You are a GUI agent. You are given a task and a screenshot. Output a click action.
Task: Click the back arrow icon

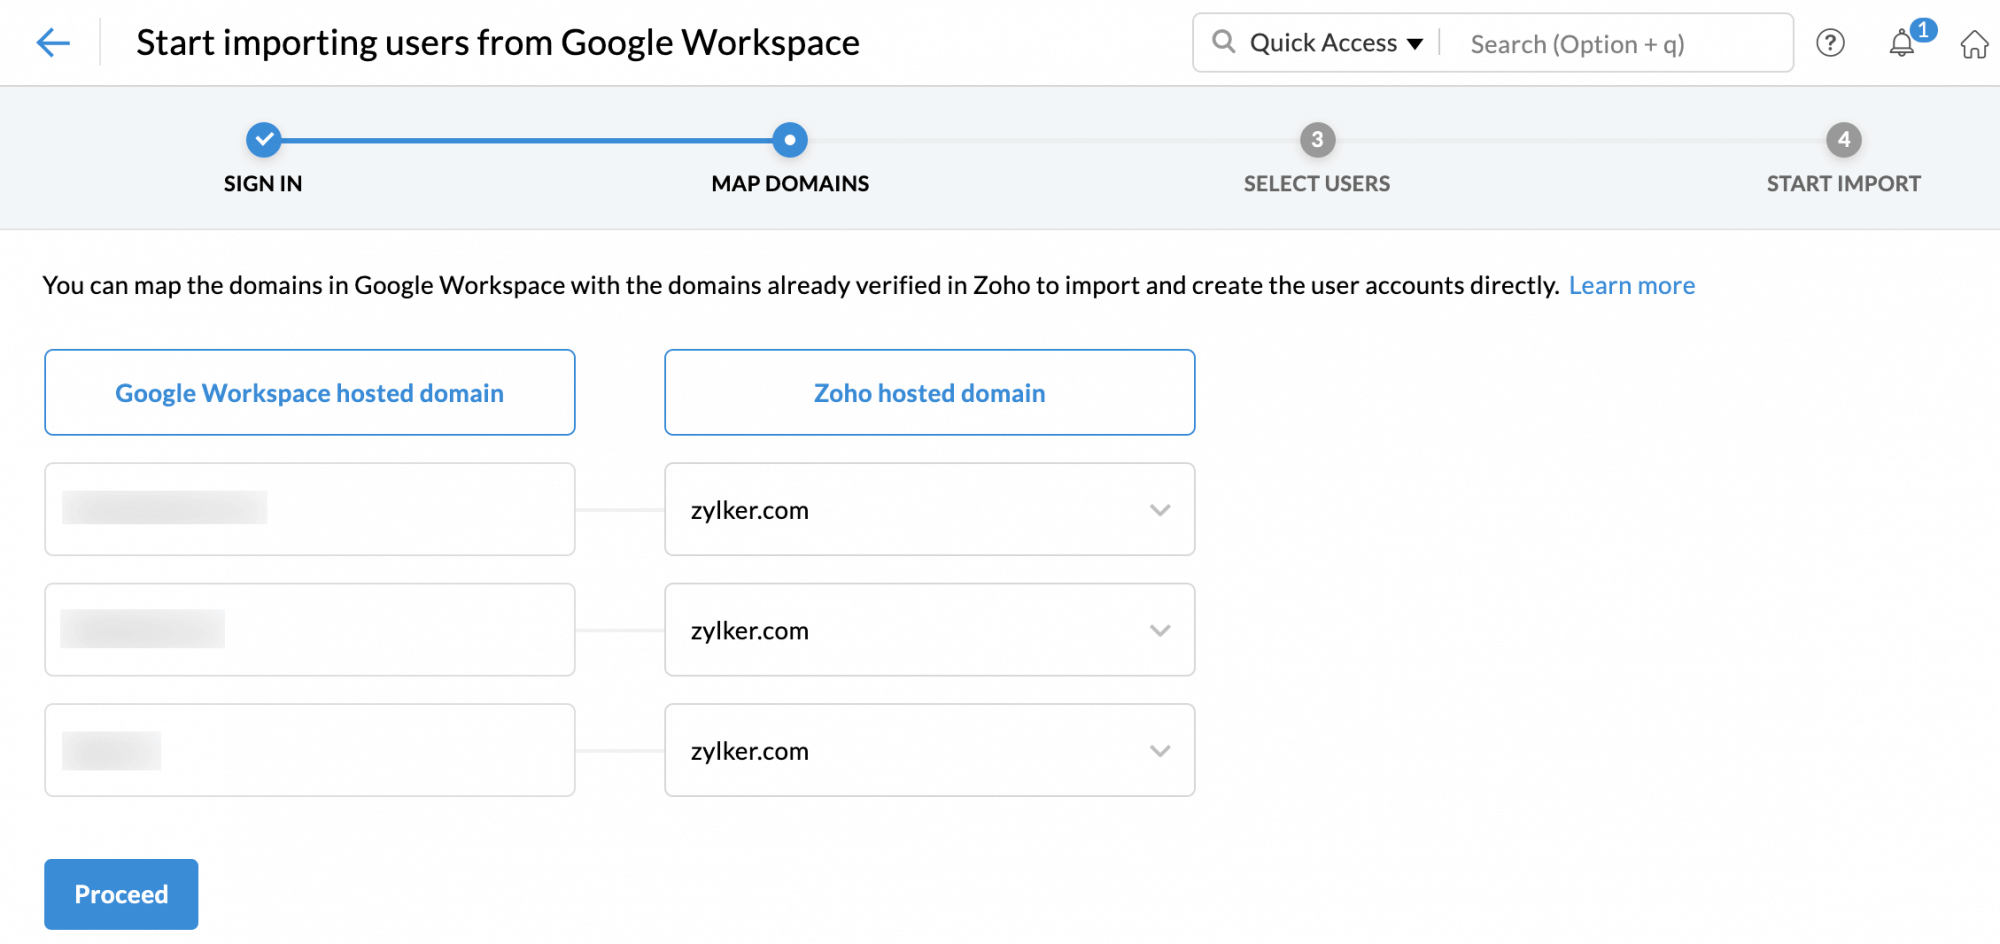(x=53, y=42)
